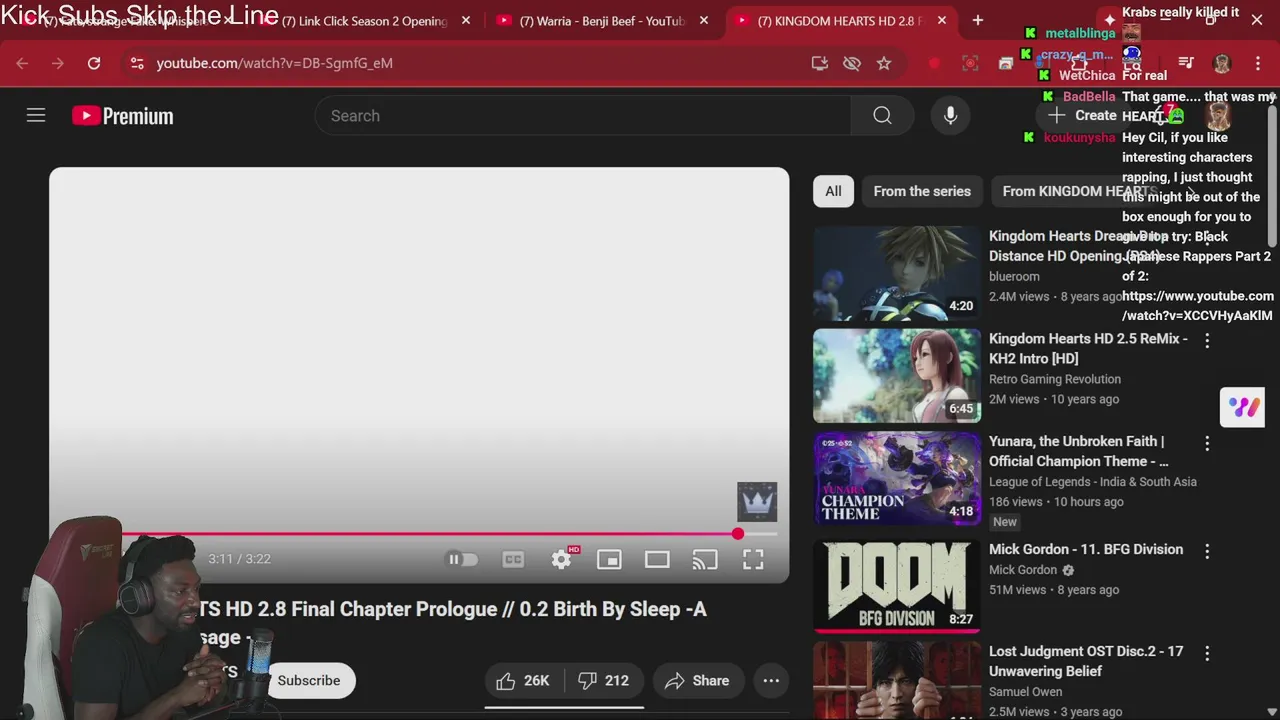This screenshot has height=720, width=1280.
Task: Switch to Link Click Season 2 tab
Action: click(364, 21)
